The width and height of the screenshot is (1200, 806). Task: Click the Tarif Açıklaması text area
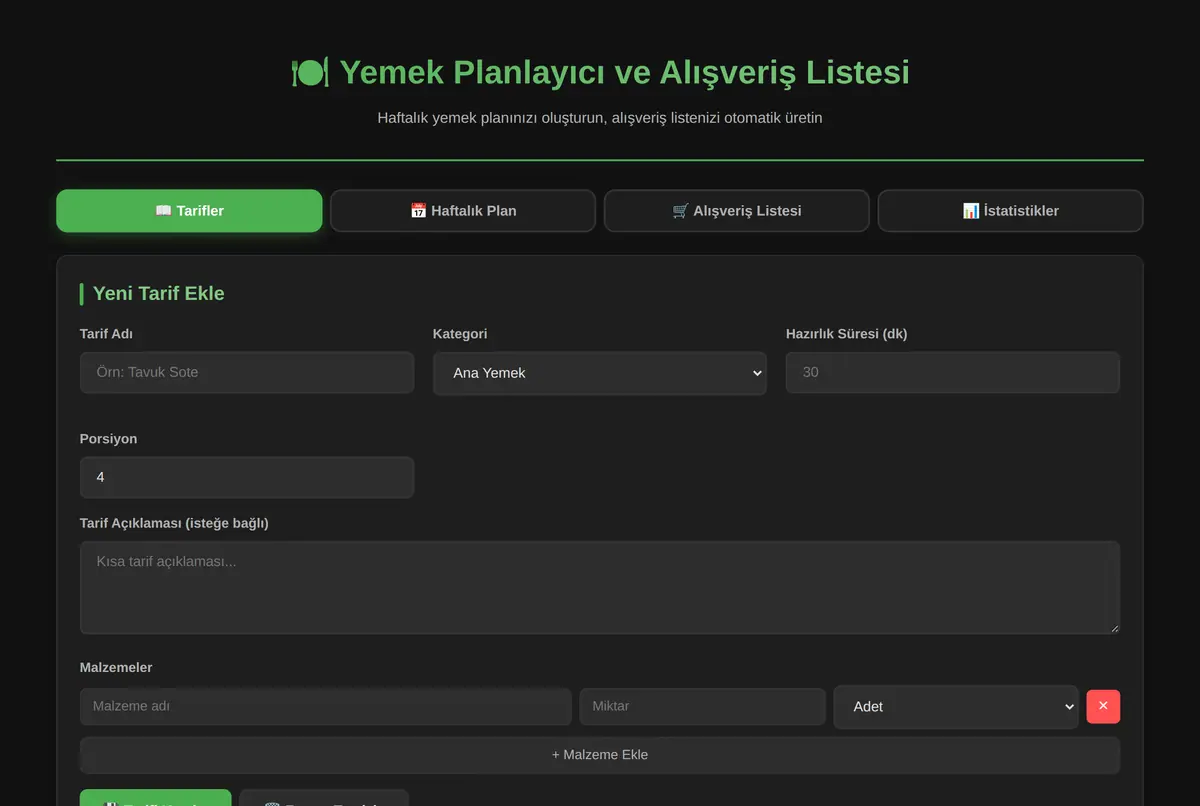600,588
